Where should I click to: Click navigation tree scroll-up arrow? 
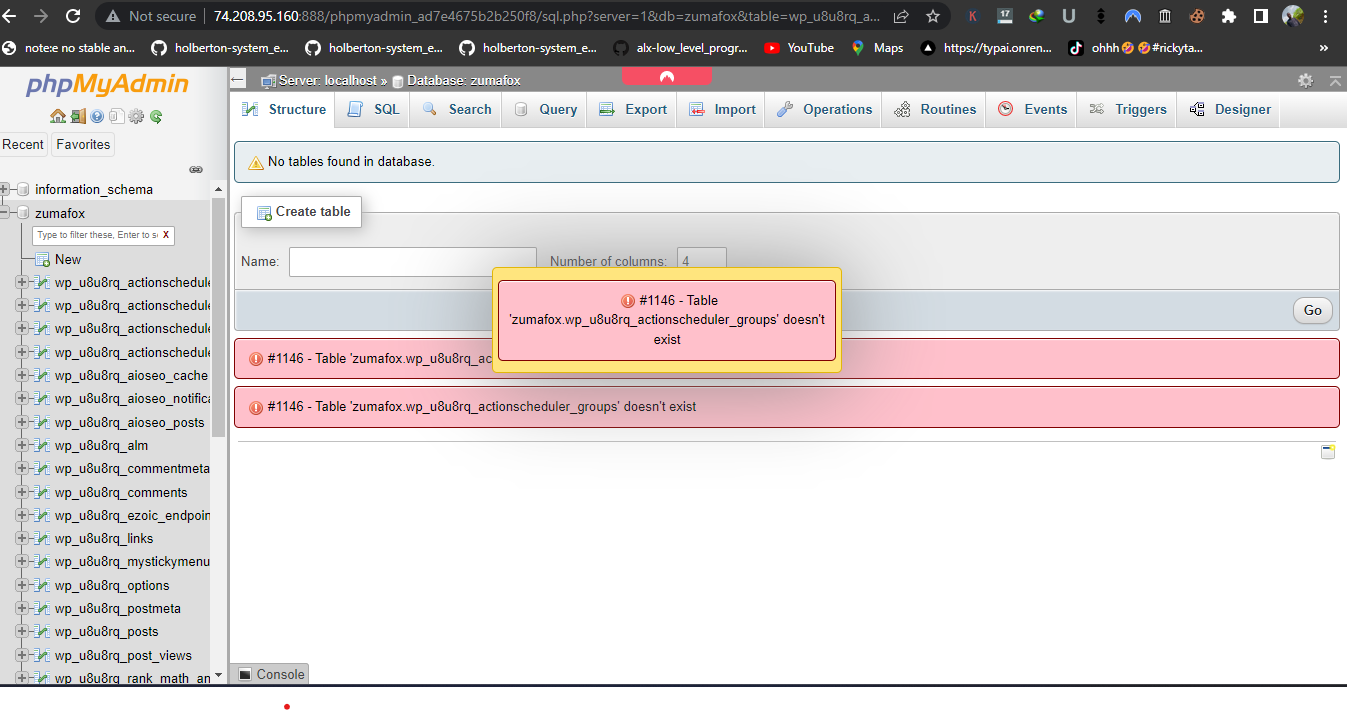[x=219, y=189]
